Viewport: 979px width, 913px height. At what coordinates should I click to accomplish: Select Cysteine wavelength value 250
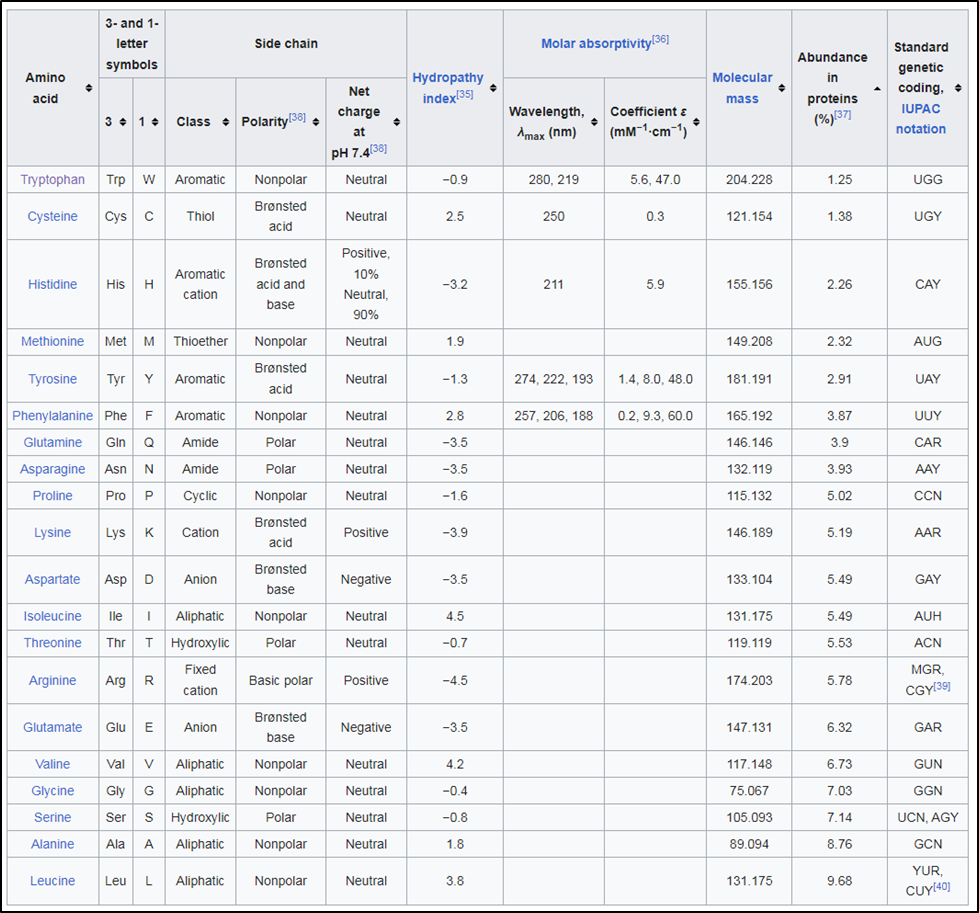point(553,217)
